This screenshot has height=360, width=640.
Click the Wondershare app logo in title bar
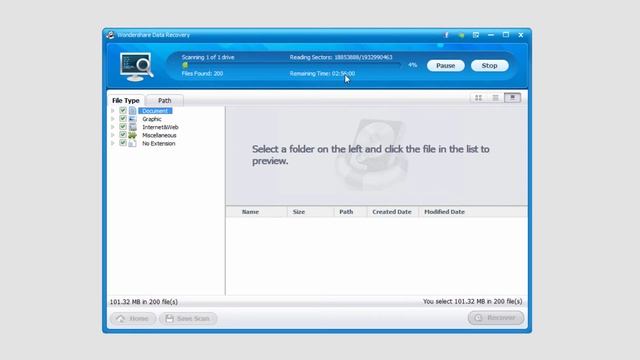110,35
